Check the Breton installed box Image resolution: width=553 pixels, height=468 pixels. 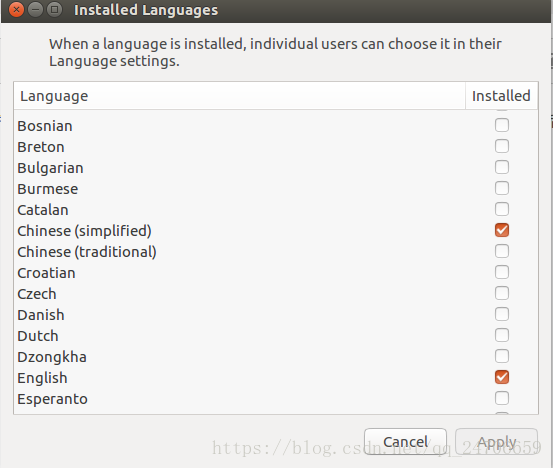pyautogui.click(x=502, y=146)
